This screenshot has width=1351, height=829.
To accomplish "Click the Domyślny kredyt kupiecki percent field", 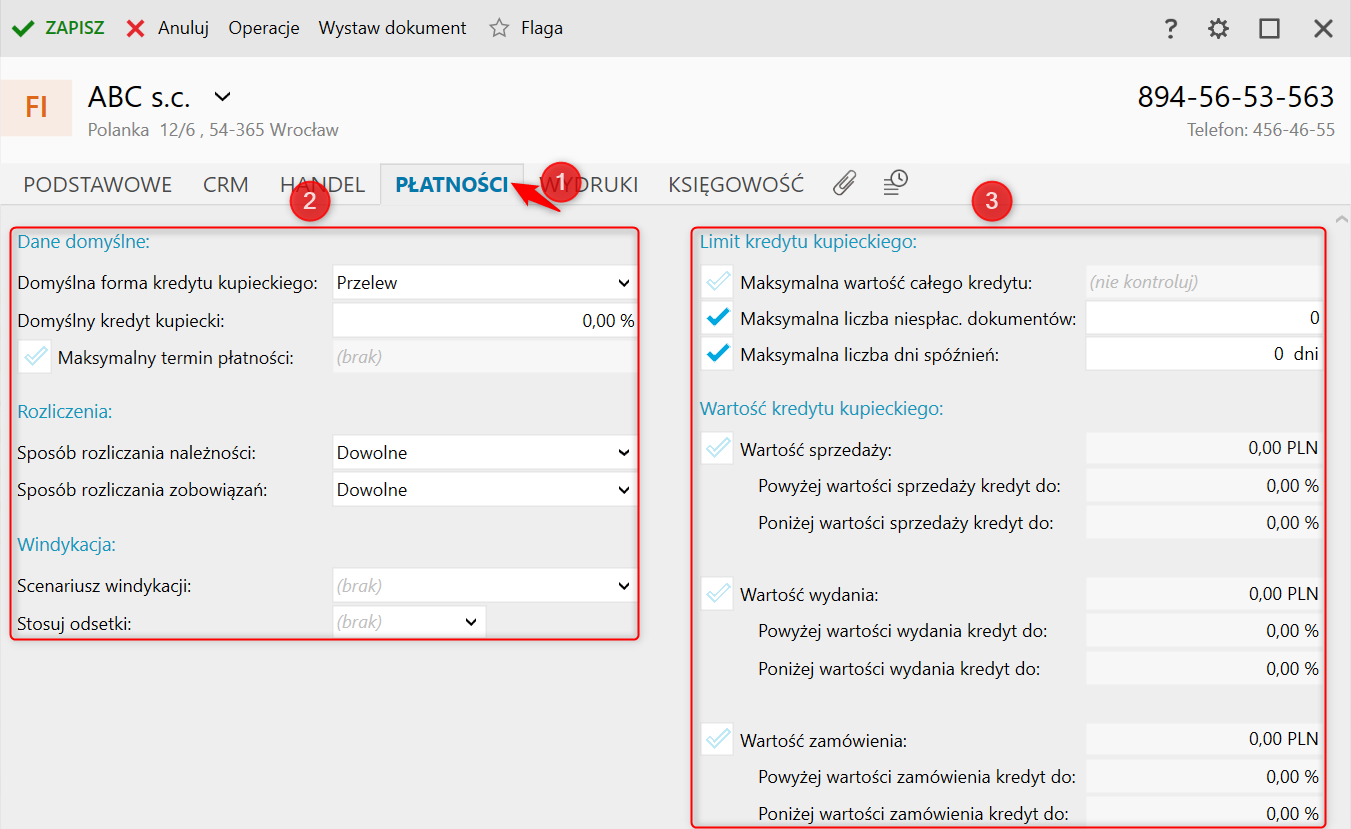I will (484, 321).
